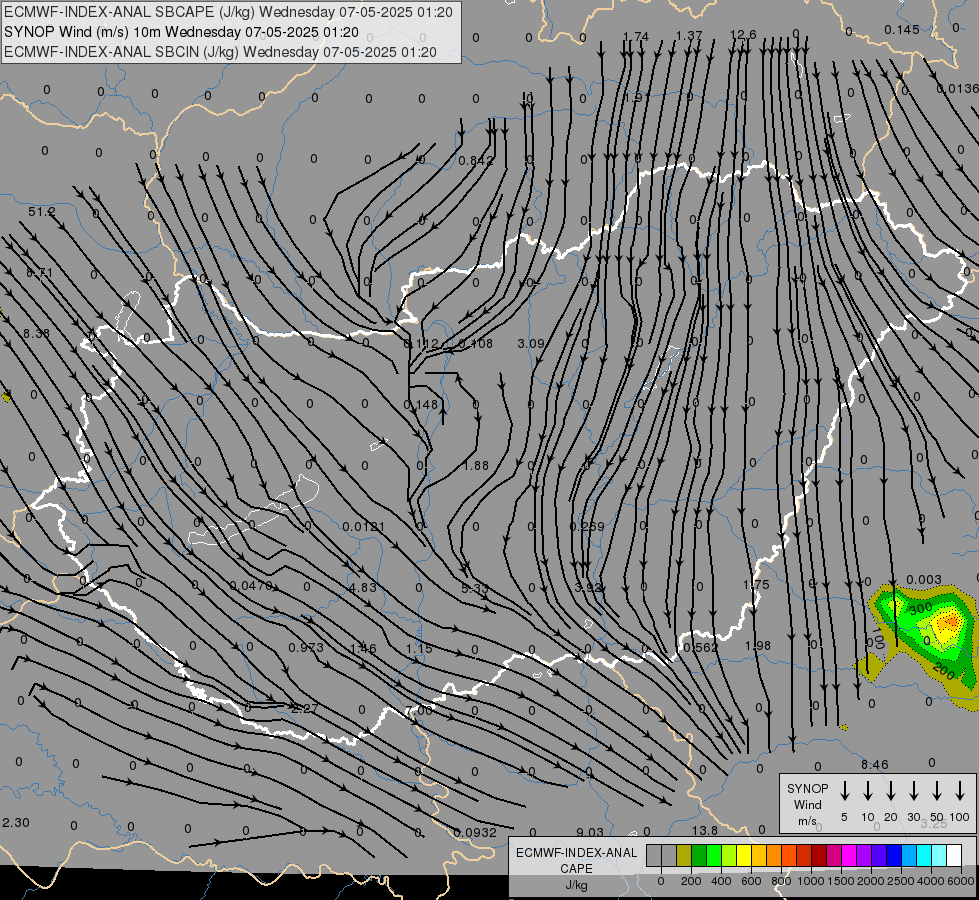
Task: Click the 6000 tick label on CAPE scale
Action: click(962, 881)
